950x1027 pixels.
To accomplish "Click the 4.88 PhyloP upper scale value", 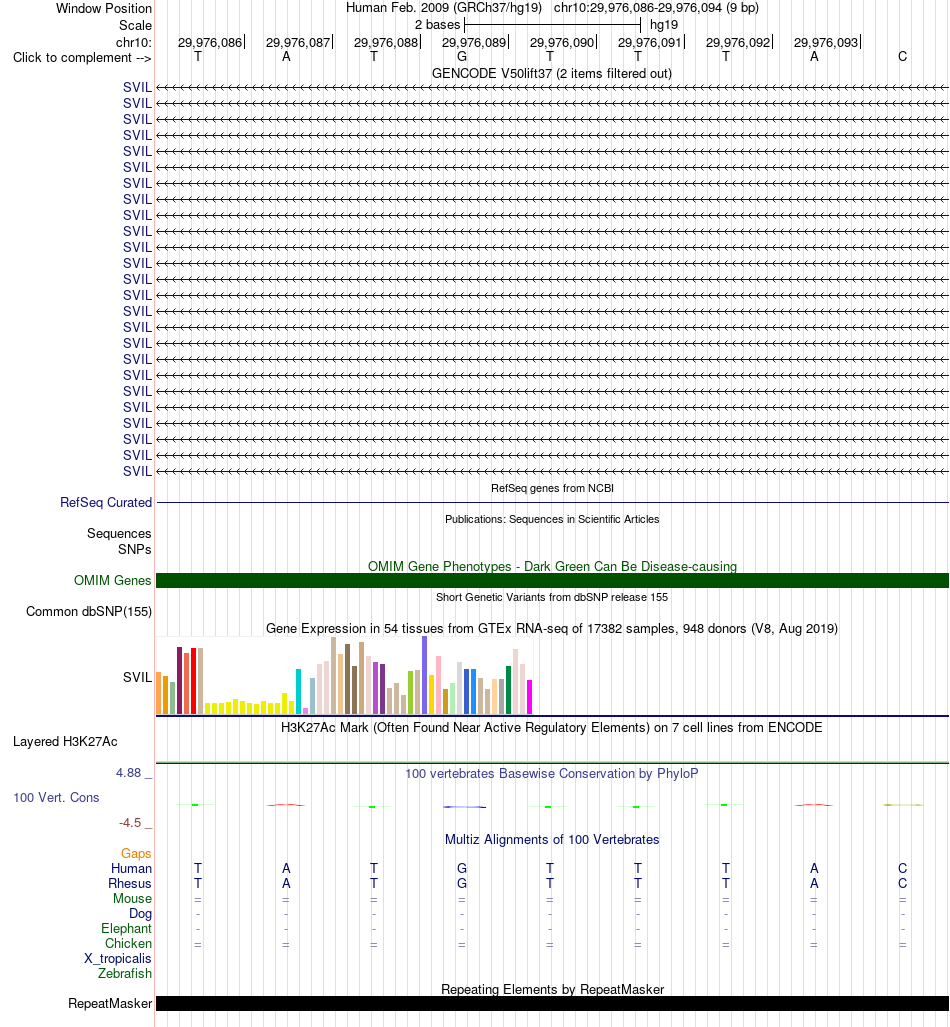I will (128, 773).
